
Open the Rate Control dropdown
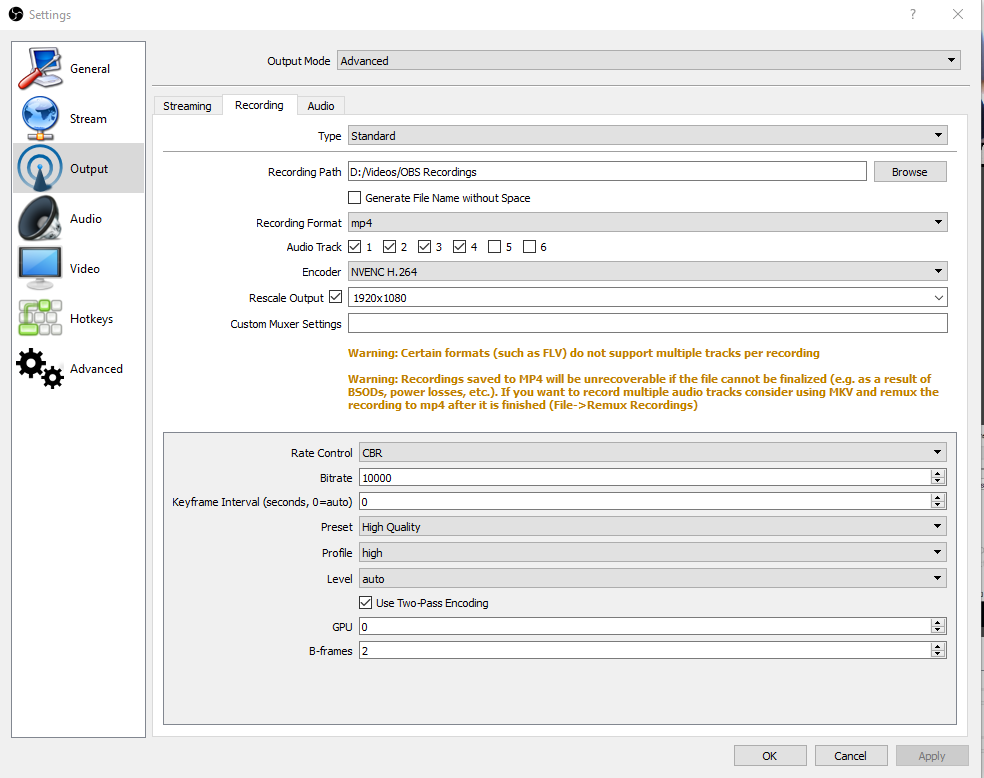pos(653,452)
